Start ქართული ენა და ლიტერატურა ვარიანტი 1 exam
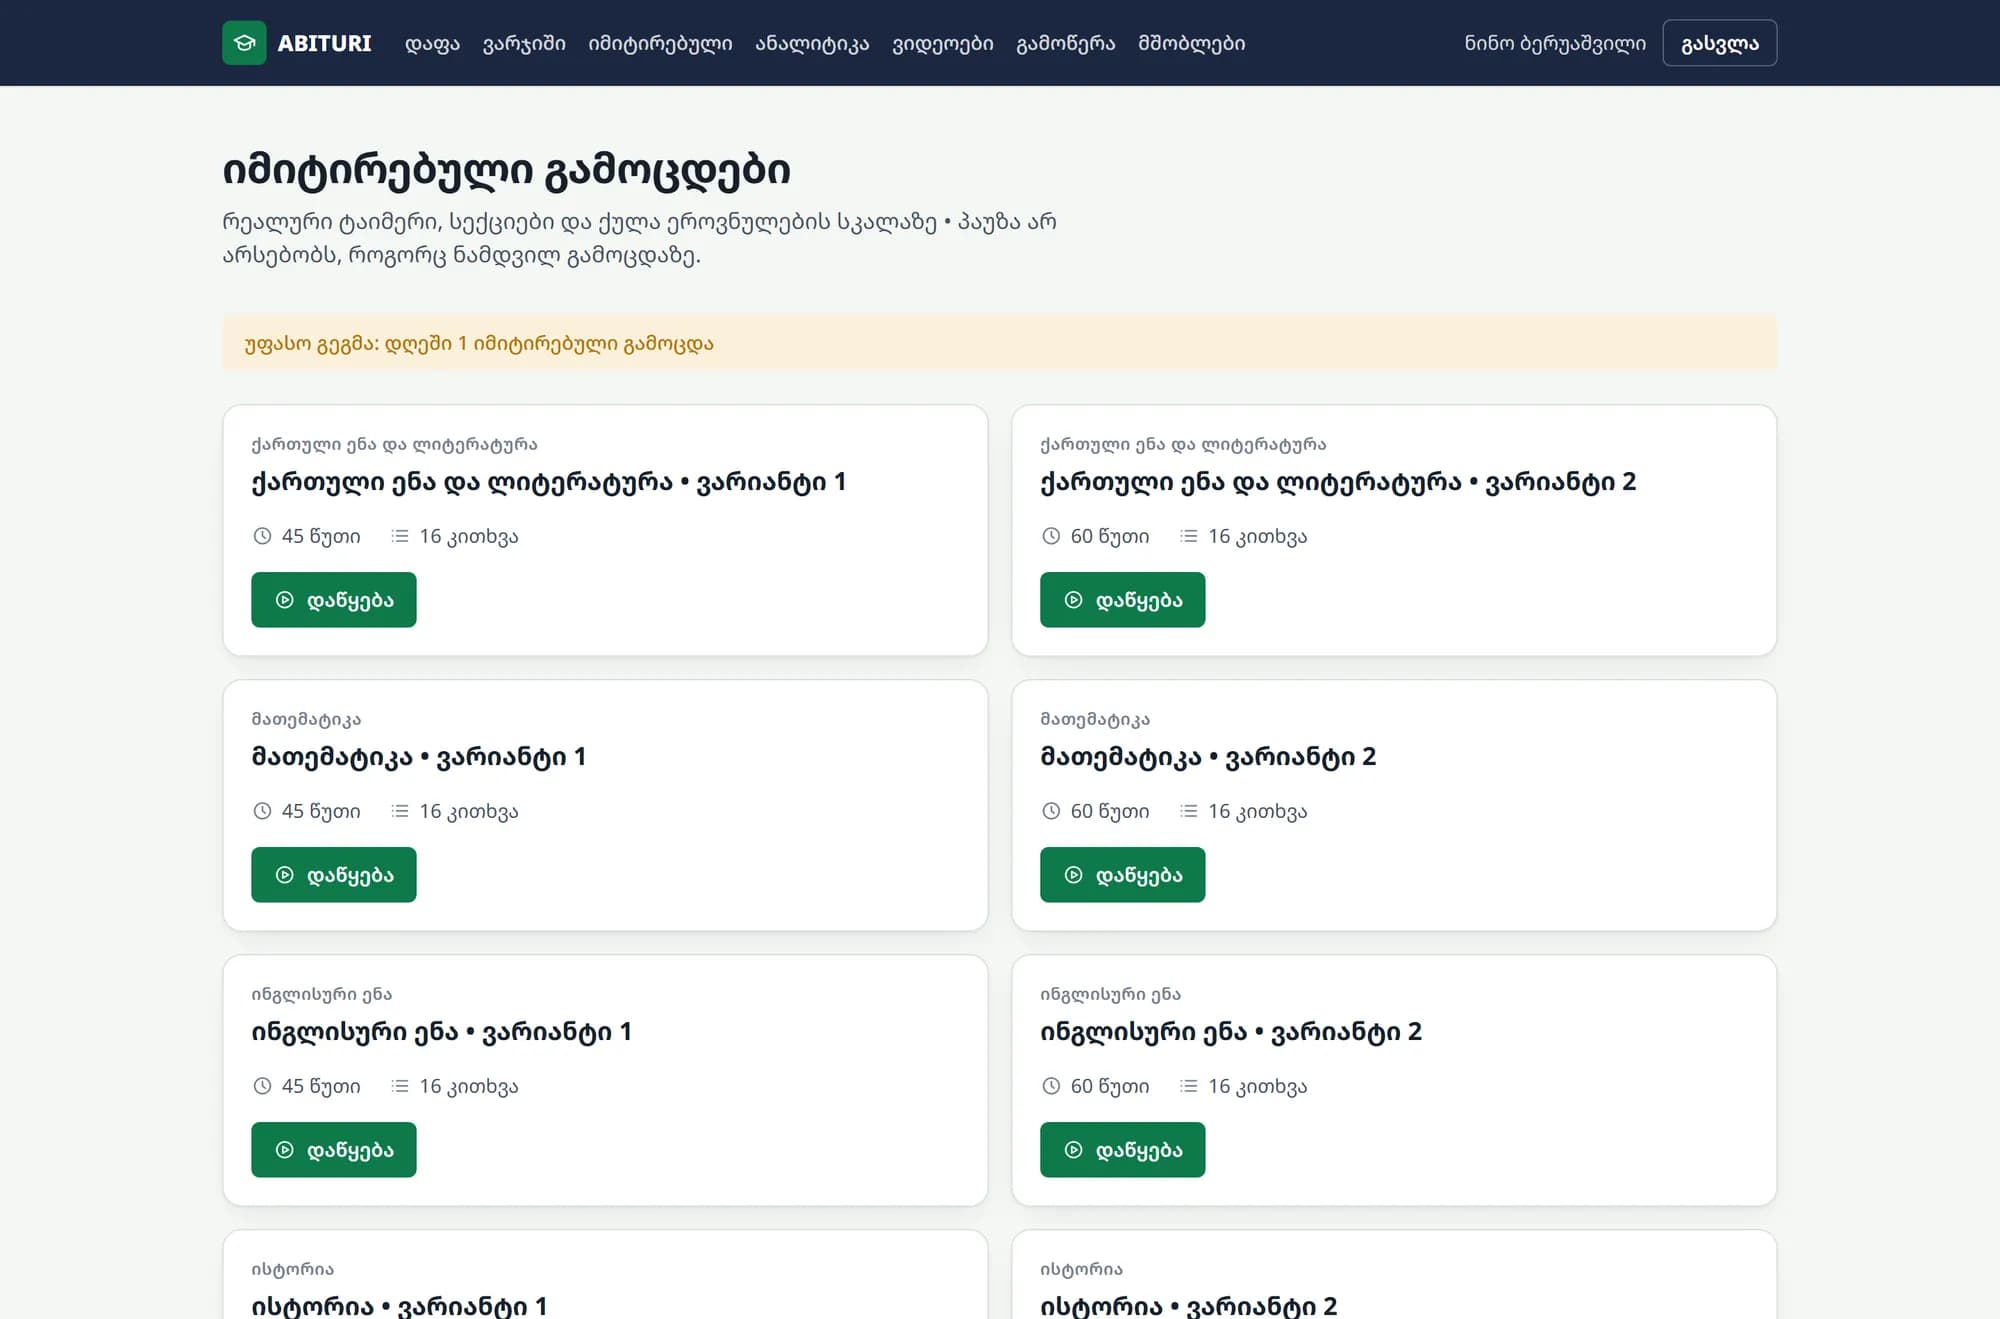2000x1319 pixels. coord(334,600)
